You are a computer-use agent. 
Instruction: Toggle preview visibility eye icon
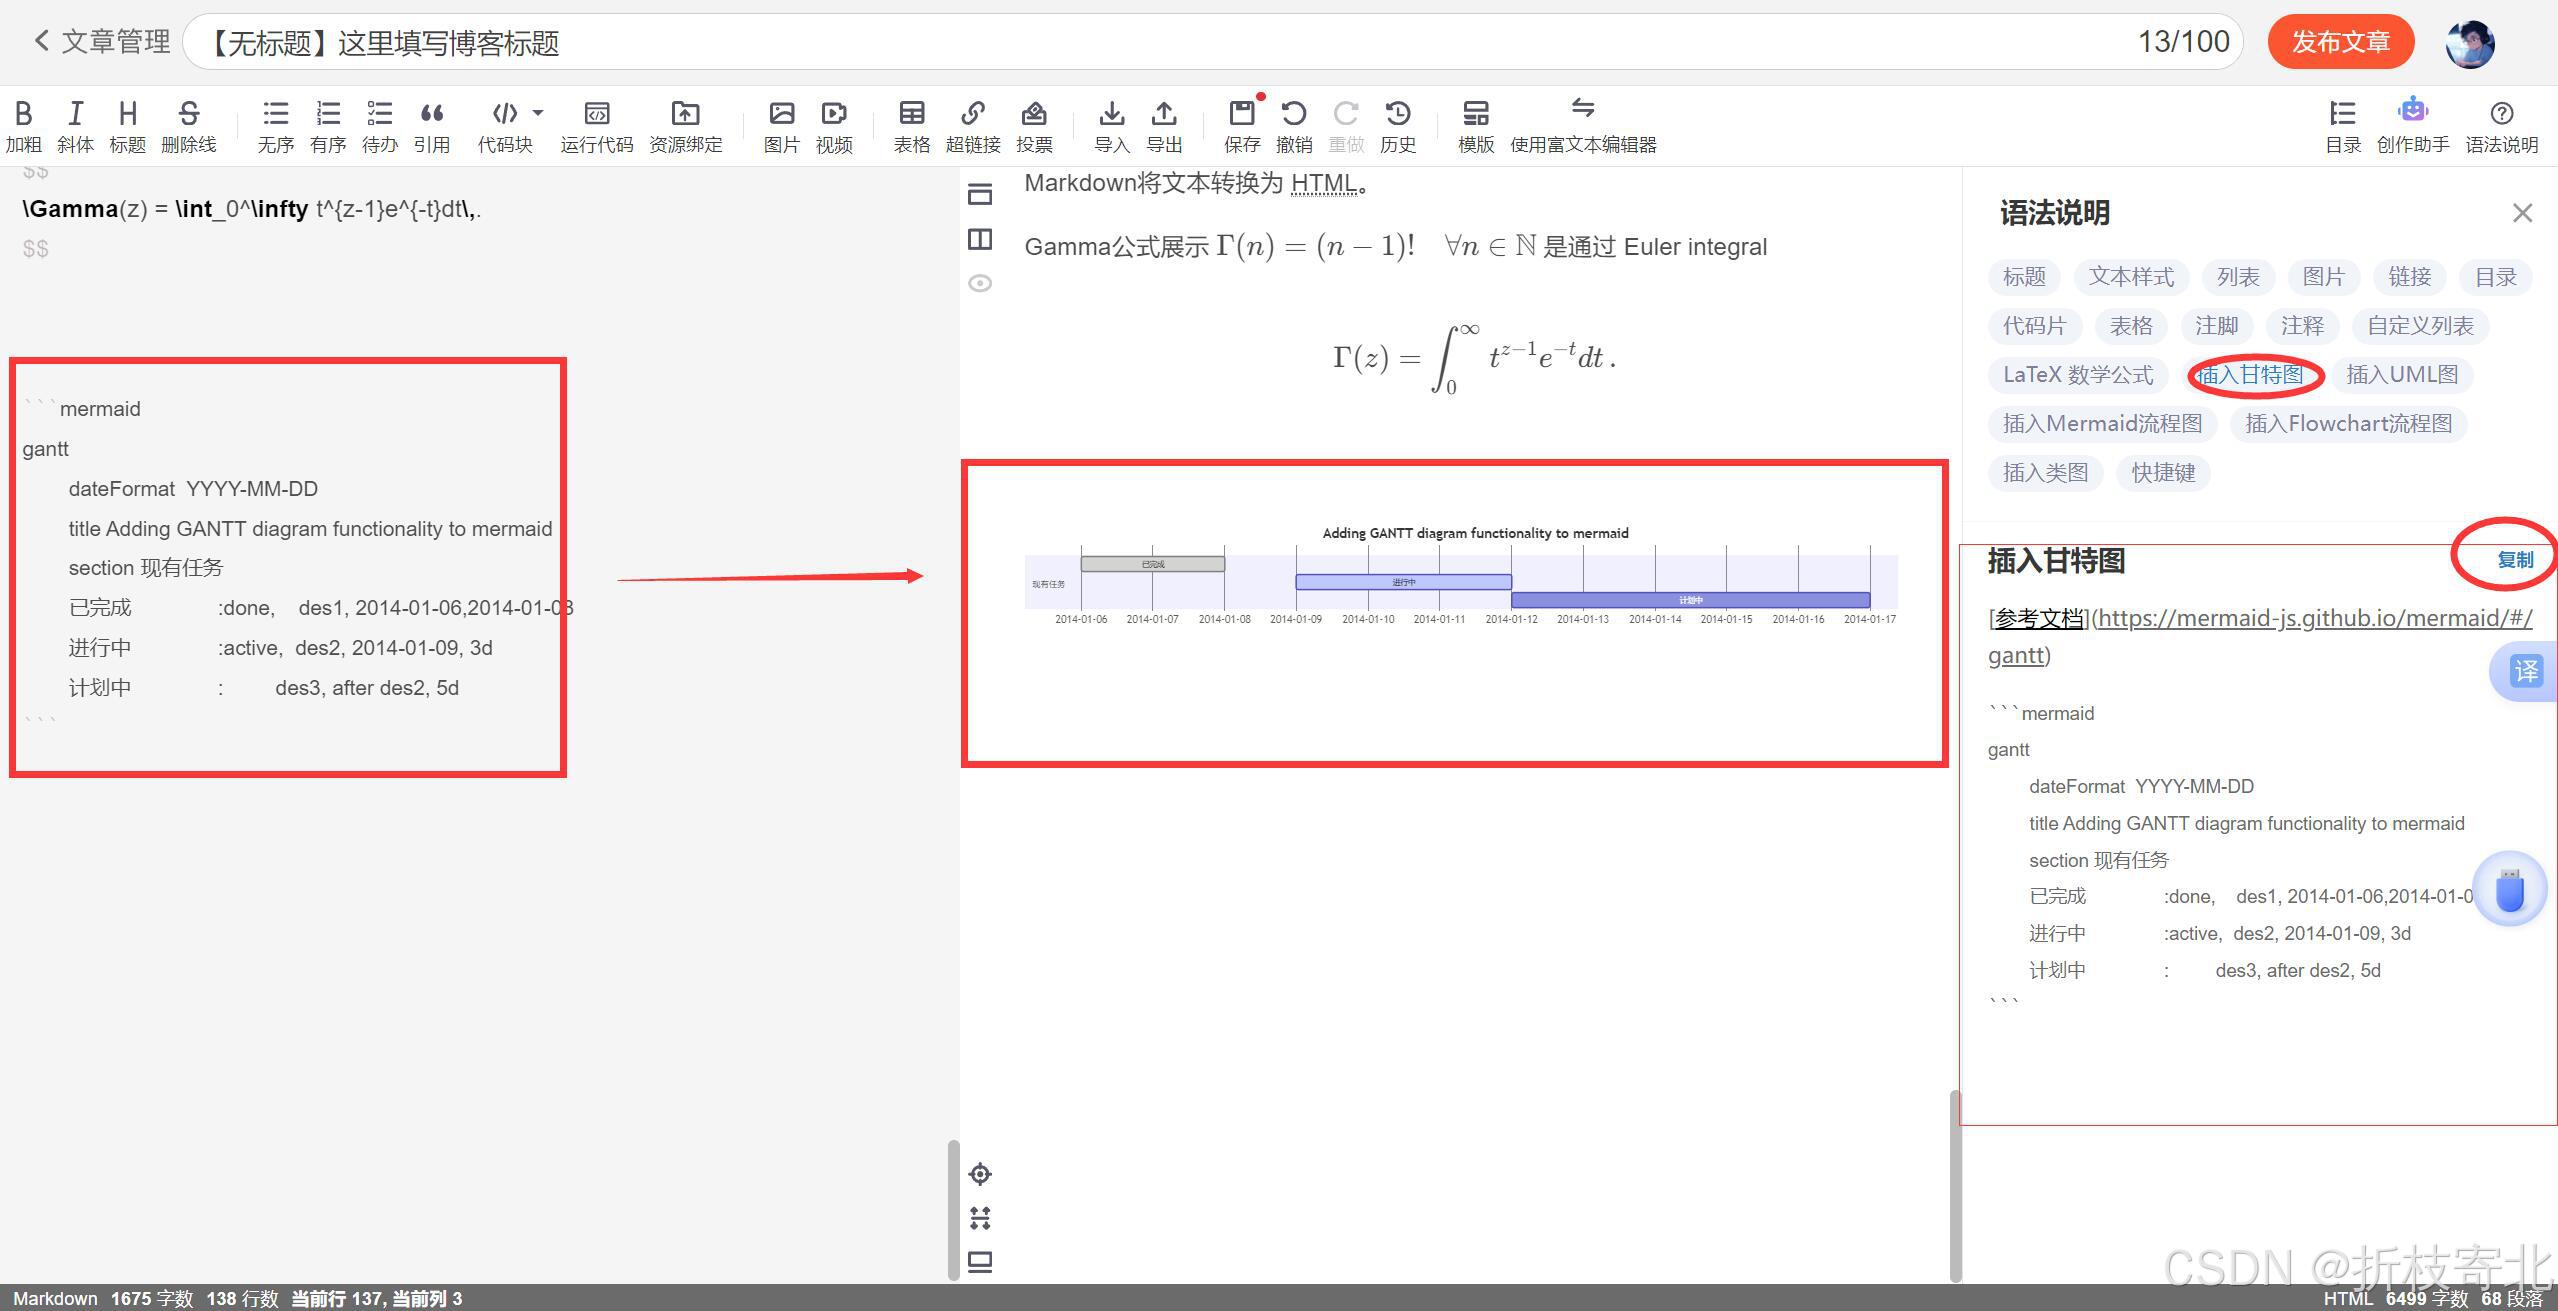980,283
